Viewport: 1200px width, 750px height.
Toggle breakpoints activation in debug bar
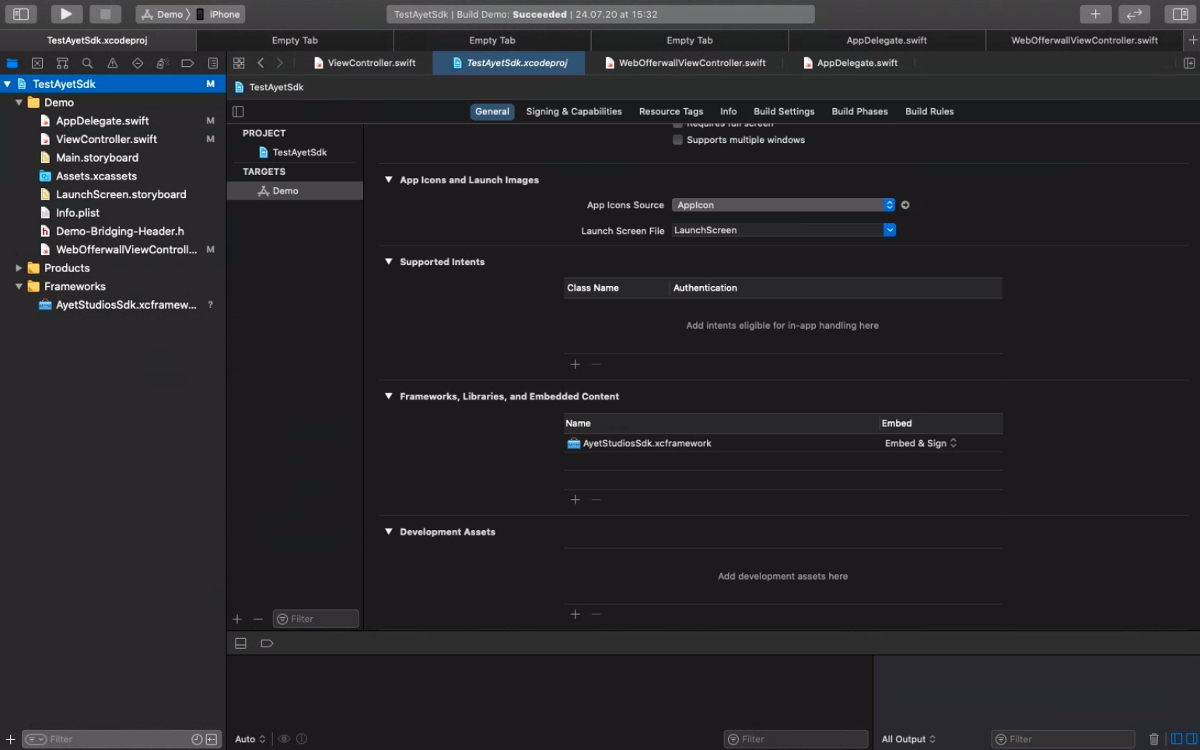click(x=266, y=643)
